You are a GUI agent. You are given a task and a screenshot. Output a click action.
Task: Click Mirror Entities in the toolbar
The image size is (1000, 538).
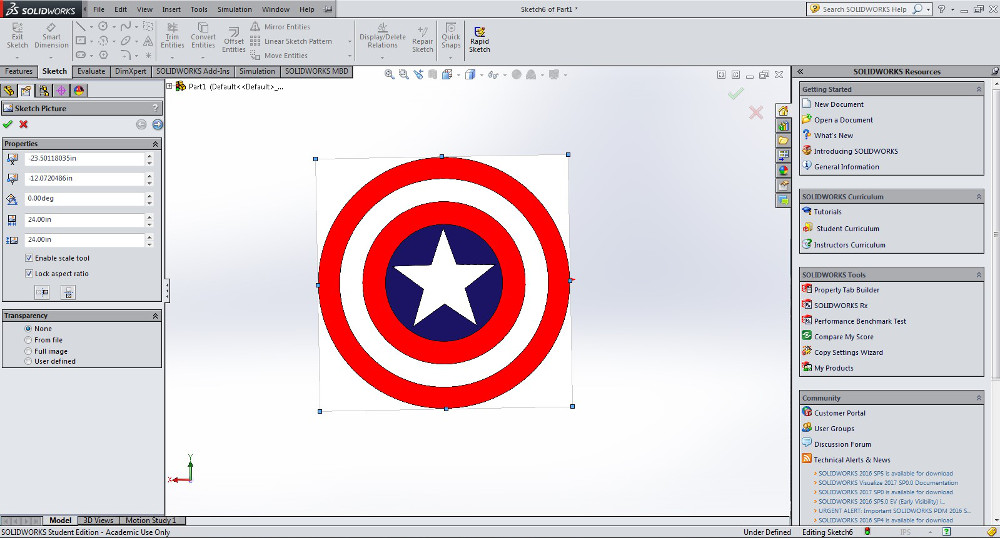[281, 27]
